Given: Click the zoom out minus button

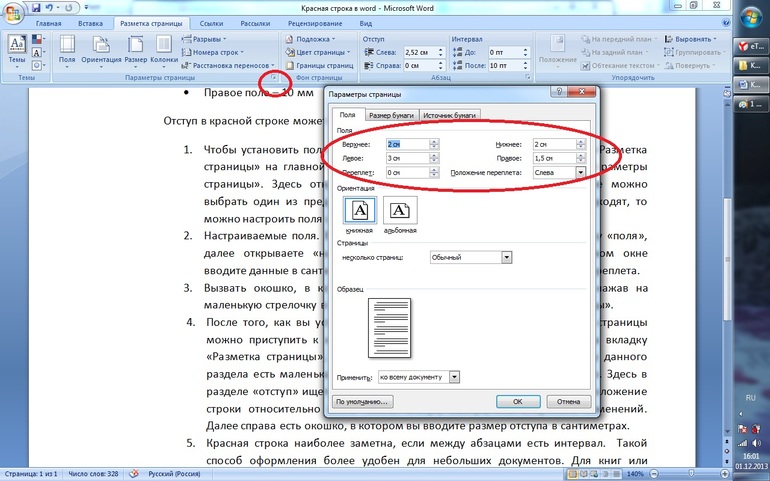Looking at the screenshot, I should 654,474.
